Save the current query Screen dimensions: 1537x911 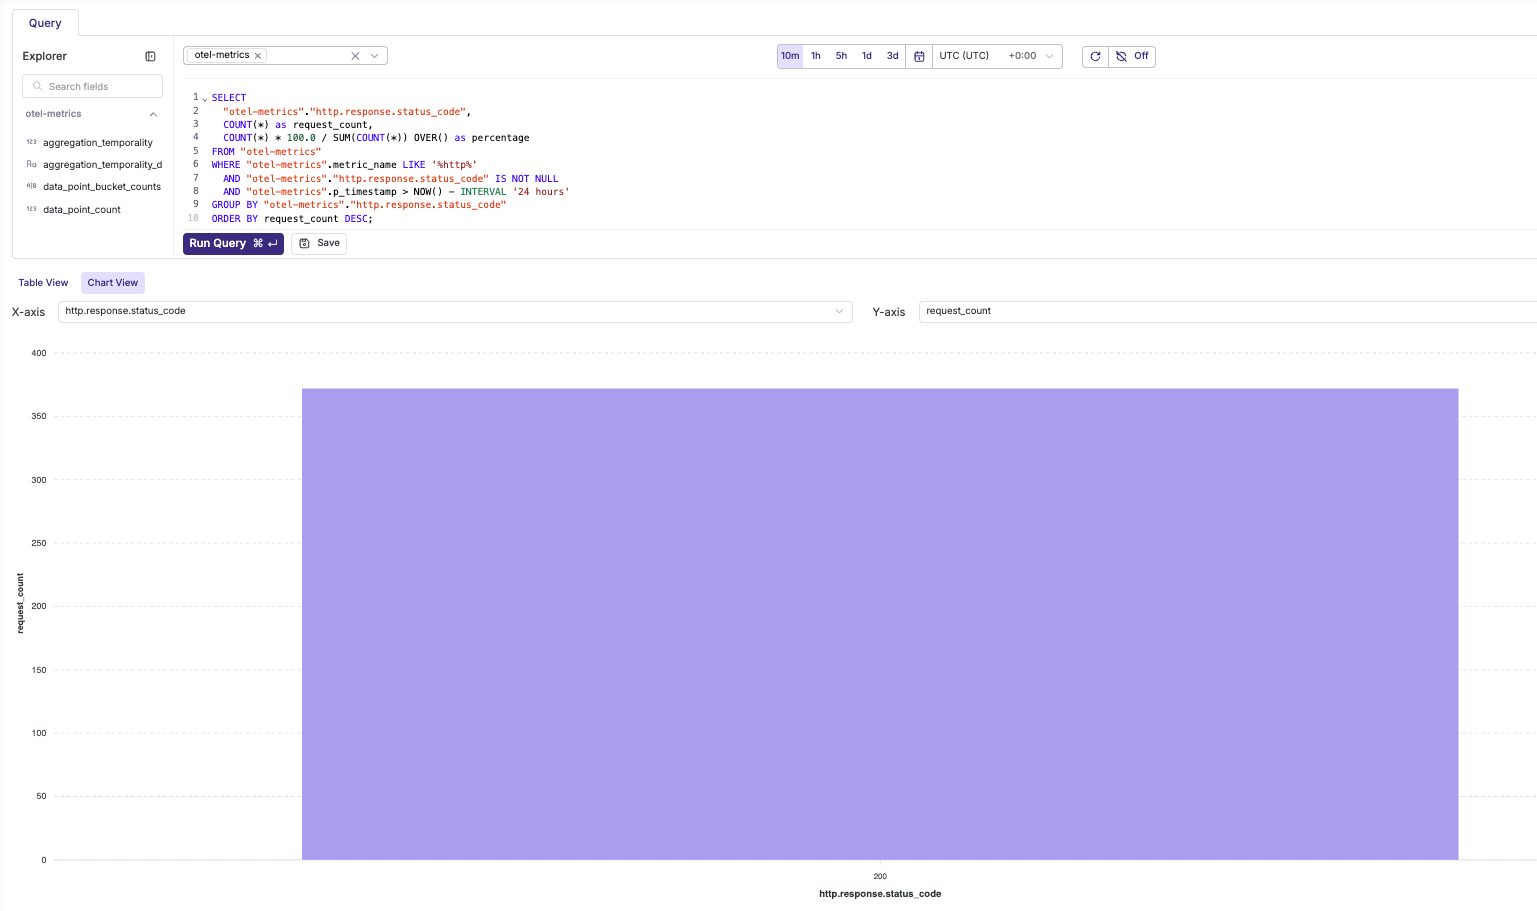click(319, 243)
